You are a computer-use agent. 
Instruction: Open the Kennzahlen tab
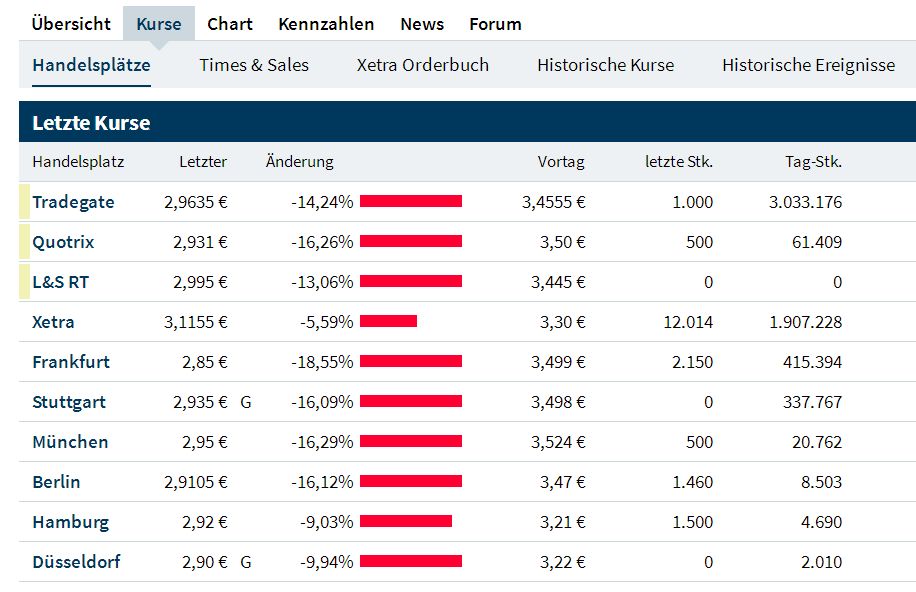326,24
